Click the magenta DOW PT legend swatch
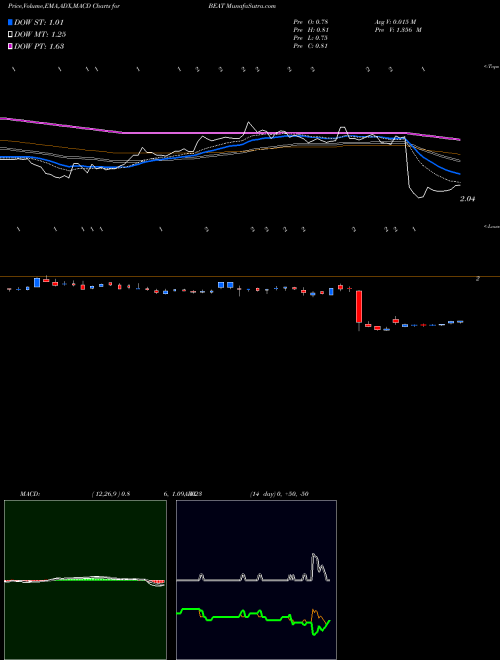 (x=10, y=46)
